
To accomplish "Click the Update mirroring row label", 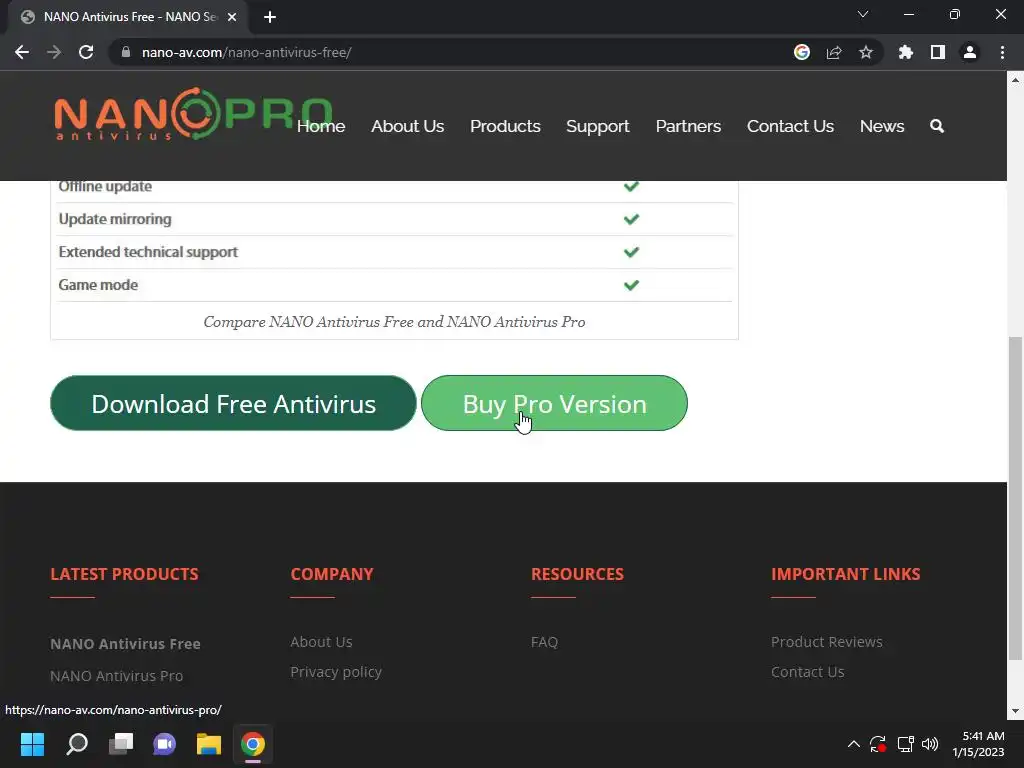I will [x=115, y=219].
